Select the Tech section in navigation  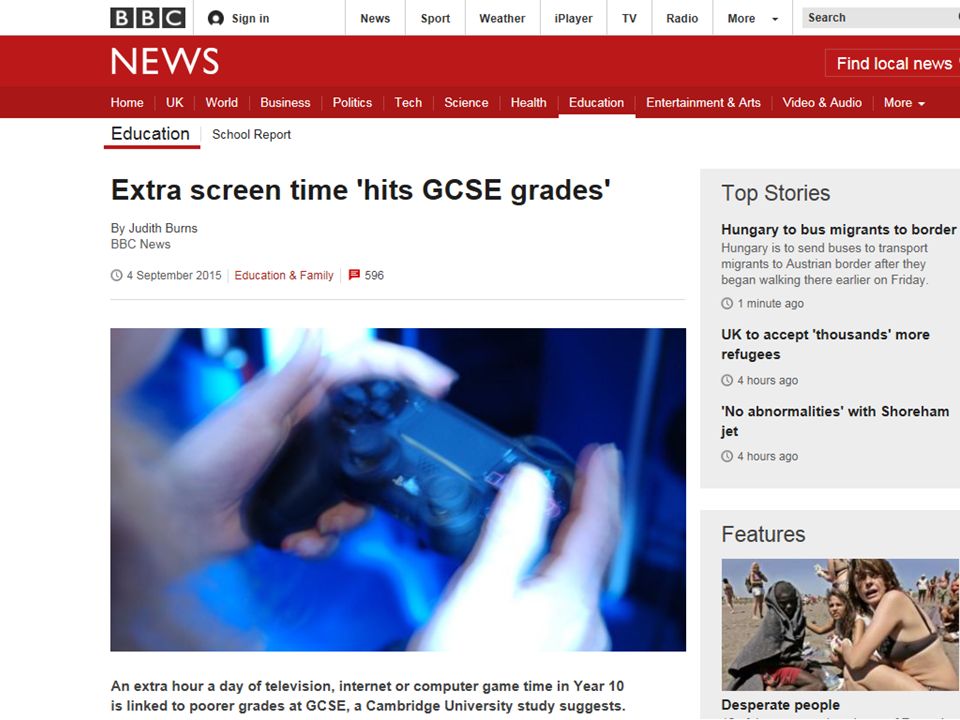pos(408,103)
